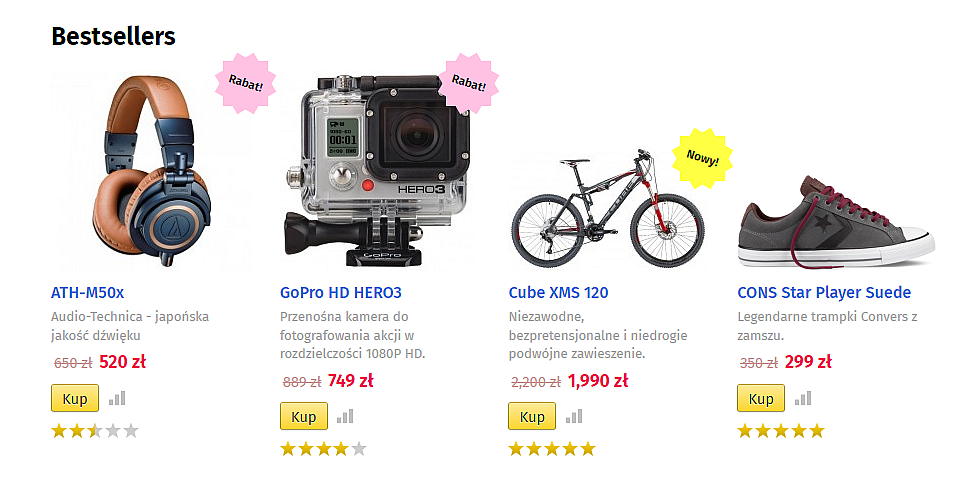Open the Cube XMS 120 product link
This screenshot has width=961, height=478.
point(558,293)
